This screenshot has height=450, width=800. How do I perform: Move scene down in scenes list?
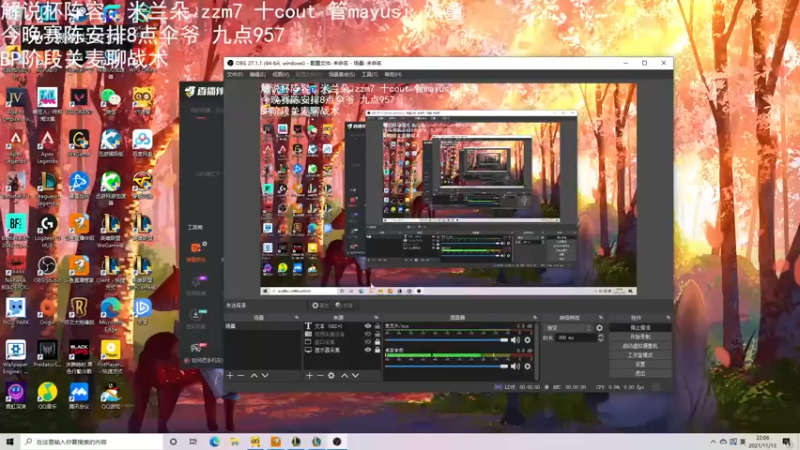(265, 376)
